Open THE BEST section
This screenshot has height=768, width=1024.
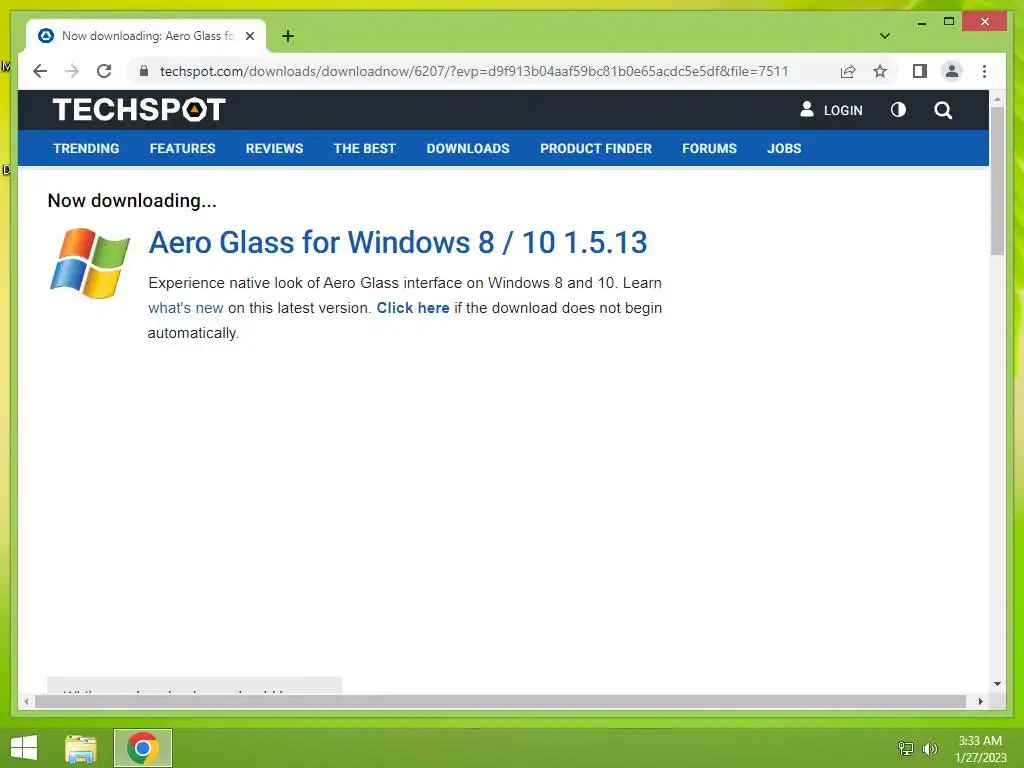coord(364,148)
